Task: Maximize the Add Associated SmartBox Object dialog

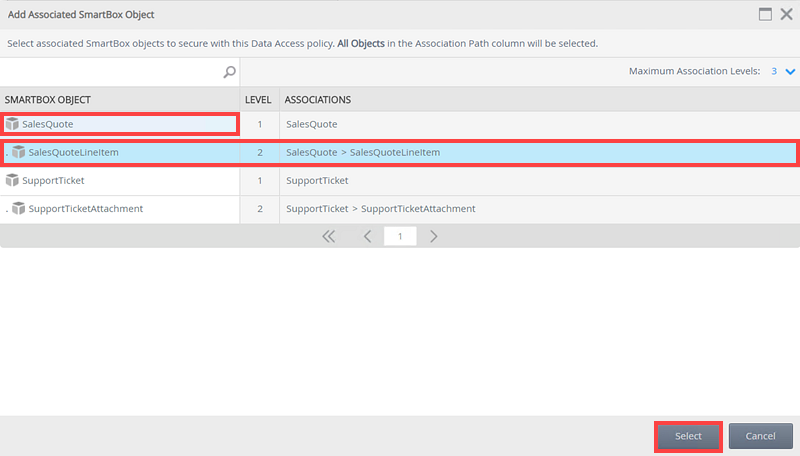Action: pyautogui.click(x=765, y=14)
